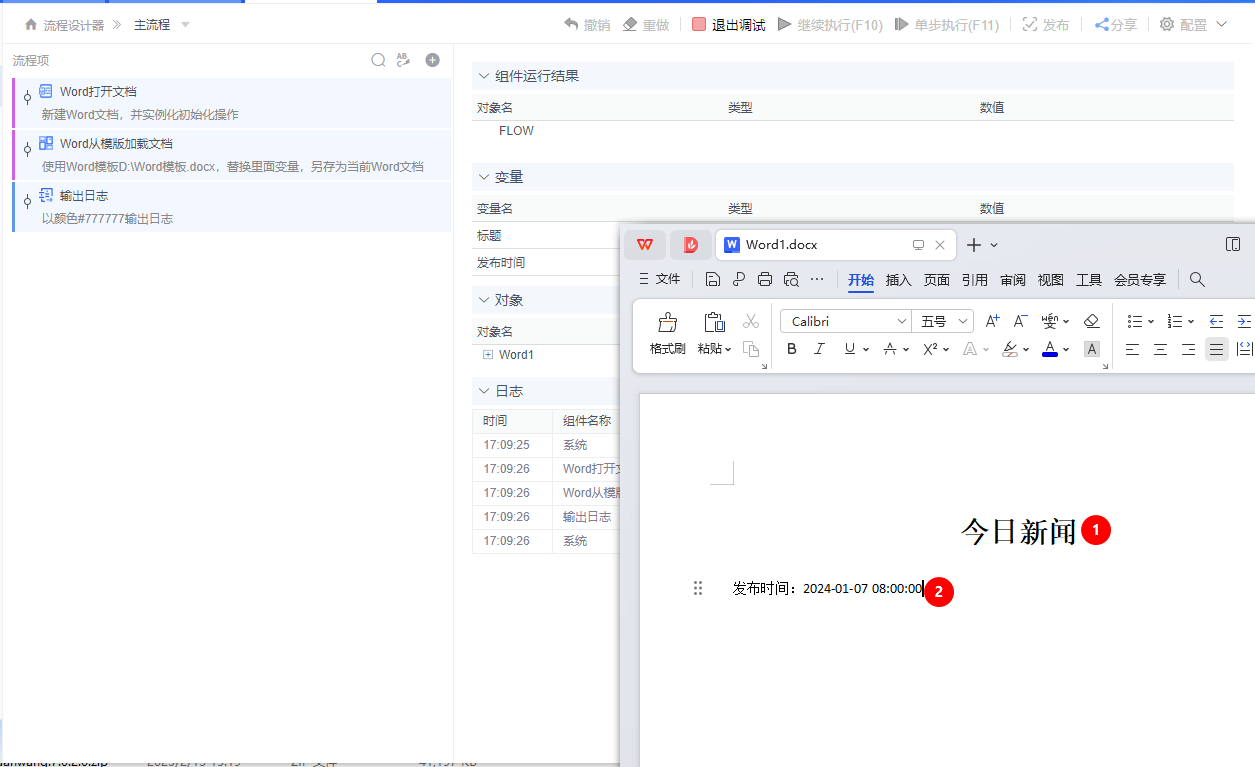Click the add component plus icon in 流程项 panel
This screenshot has width=1255, height=767.
tap(432, 60)
